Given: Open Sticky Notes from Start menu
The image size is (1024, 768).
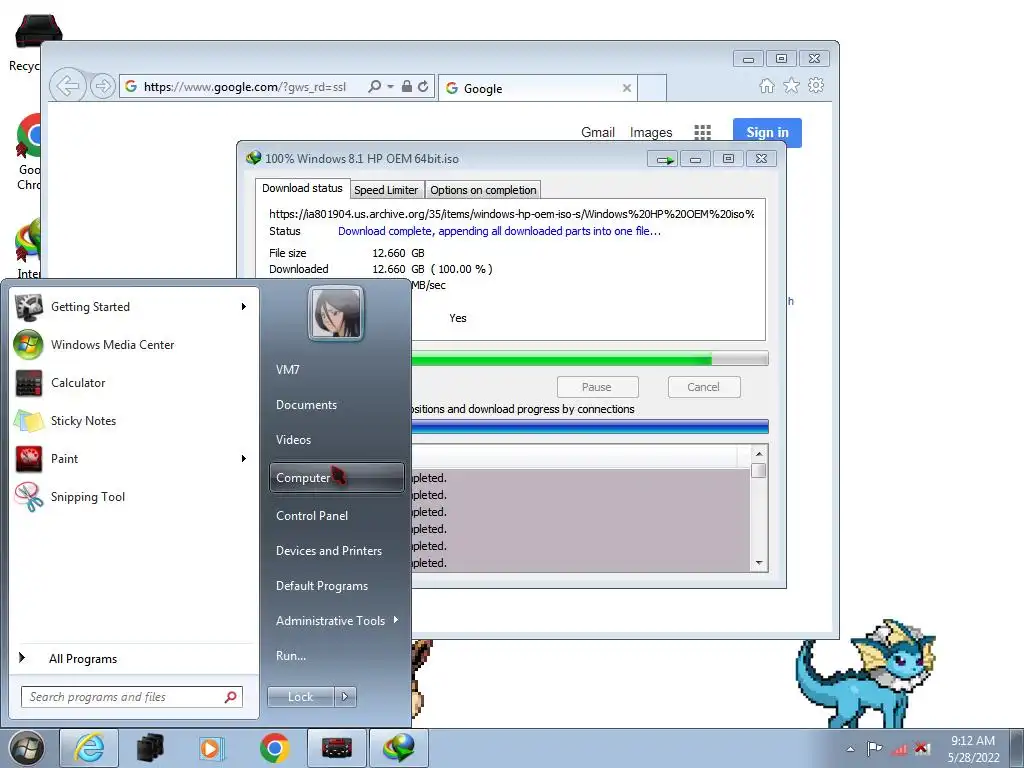Looking at the screenshot, I should (x=133, y=421).
